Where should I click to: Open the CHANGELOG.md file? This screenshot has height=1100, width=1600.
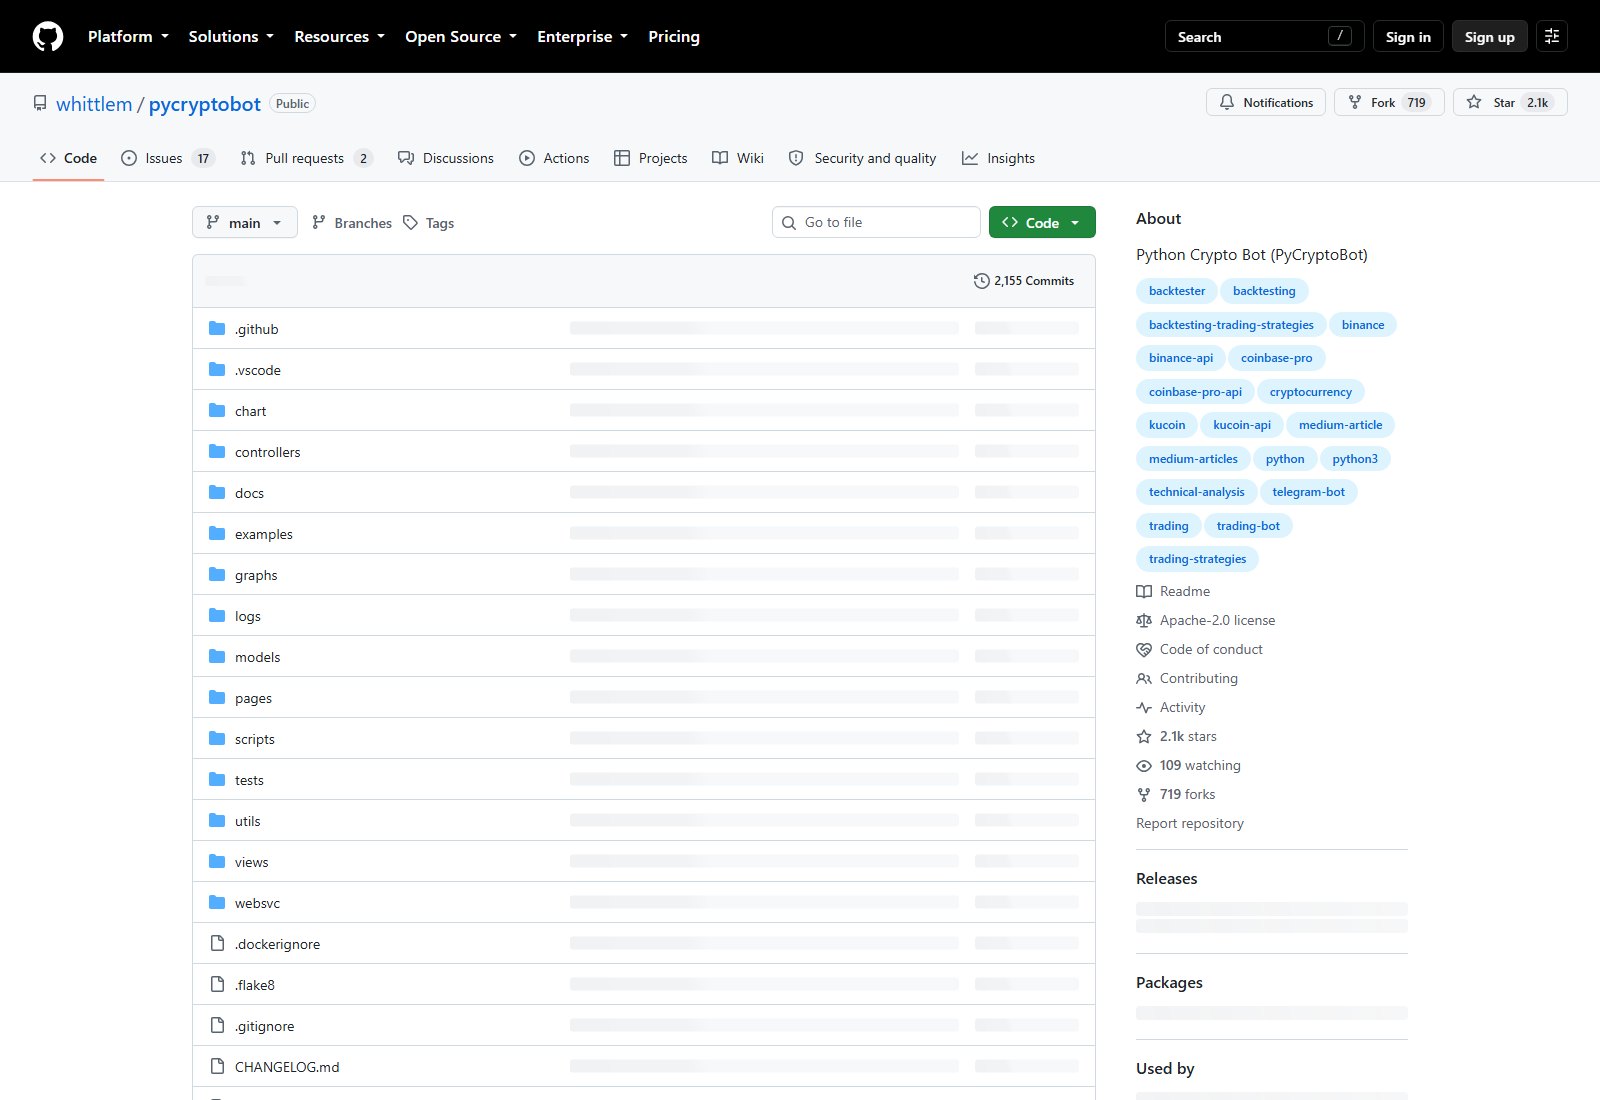point(287,1067)
